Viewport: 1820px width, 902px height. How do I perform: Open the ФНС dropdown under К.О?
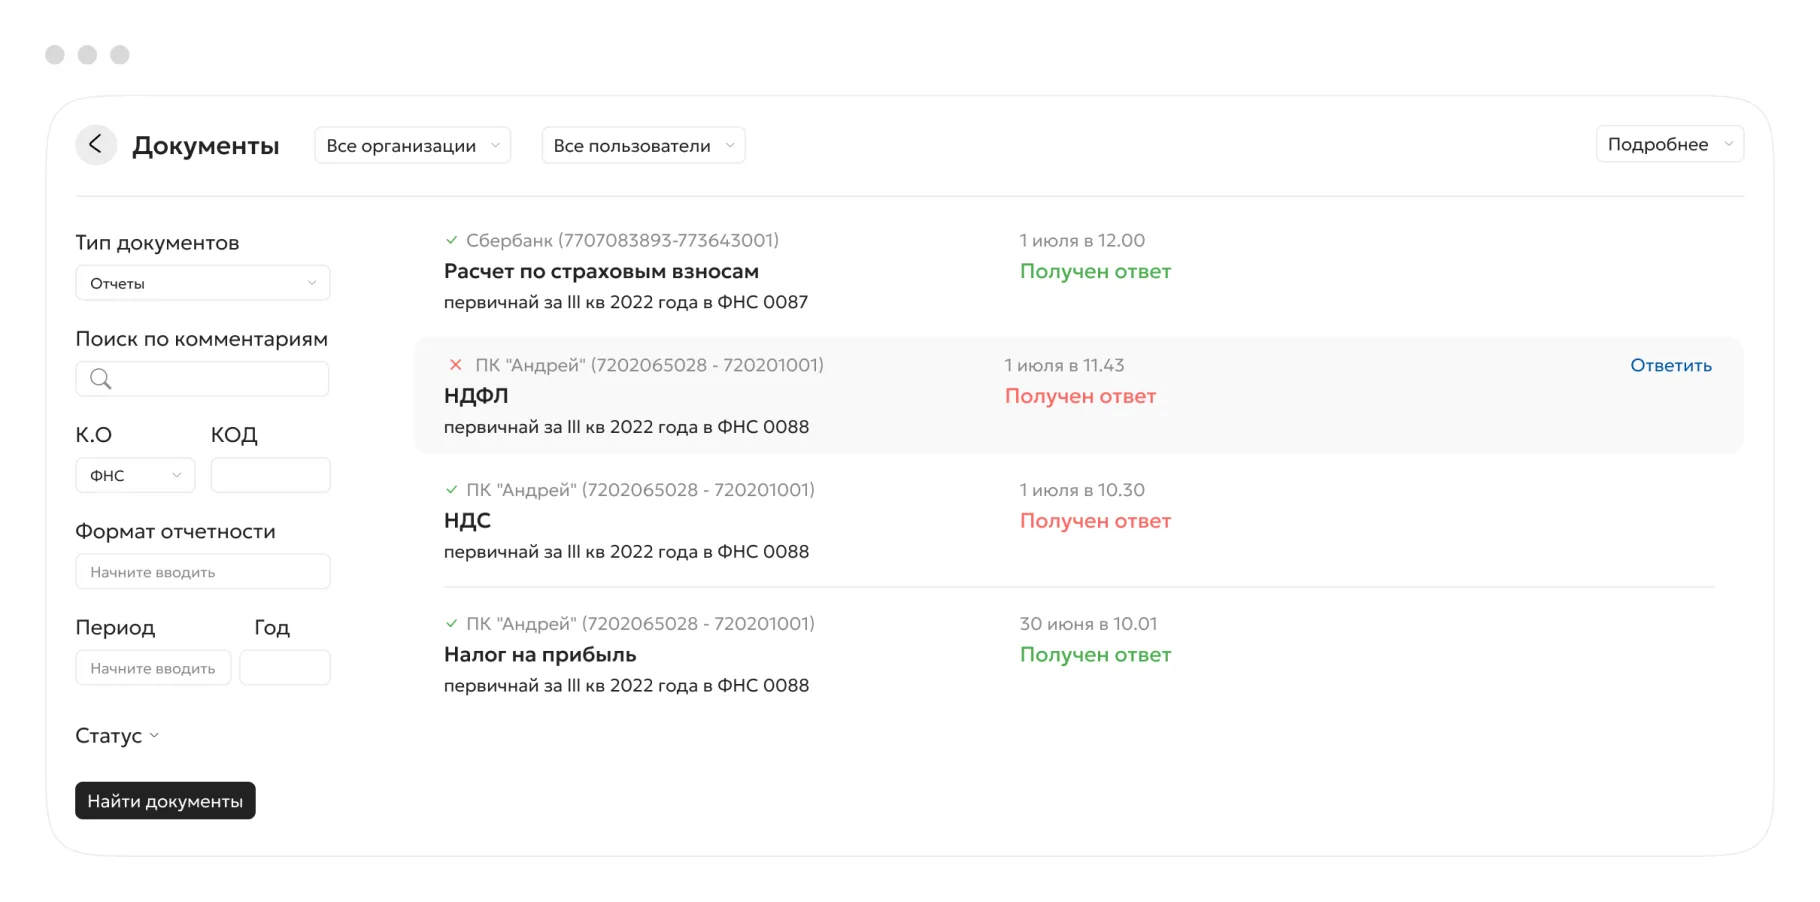[x=135, y=475]
